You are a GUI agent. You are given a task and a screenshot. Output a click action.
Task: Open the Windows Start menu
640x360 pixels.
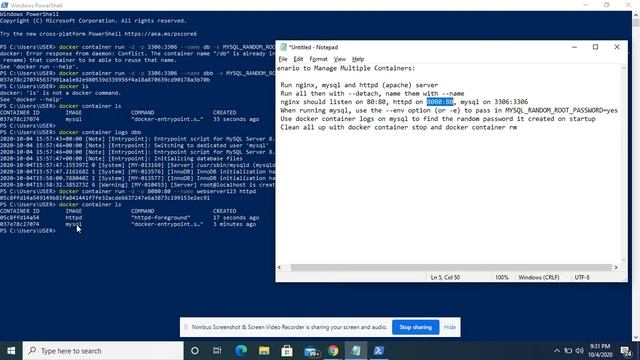(11, 351)
